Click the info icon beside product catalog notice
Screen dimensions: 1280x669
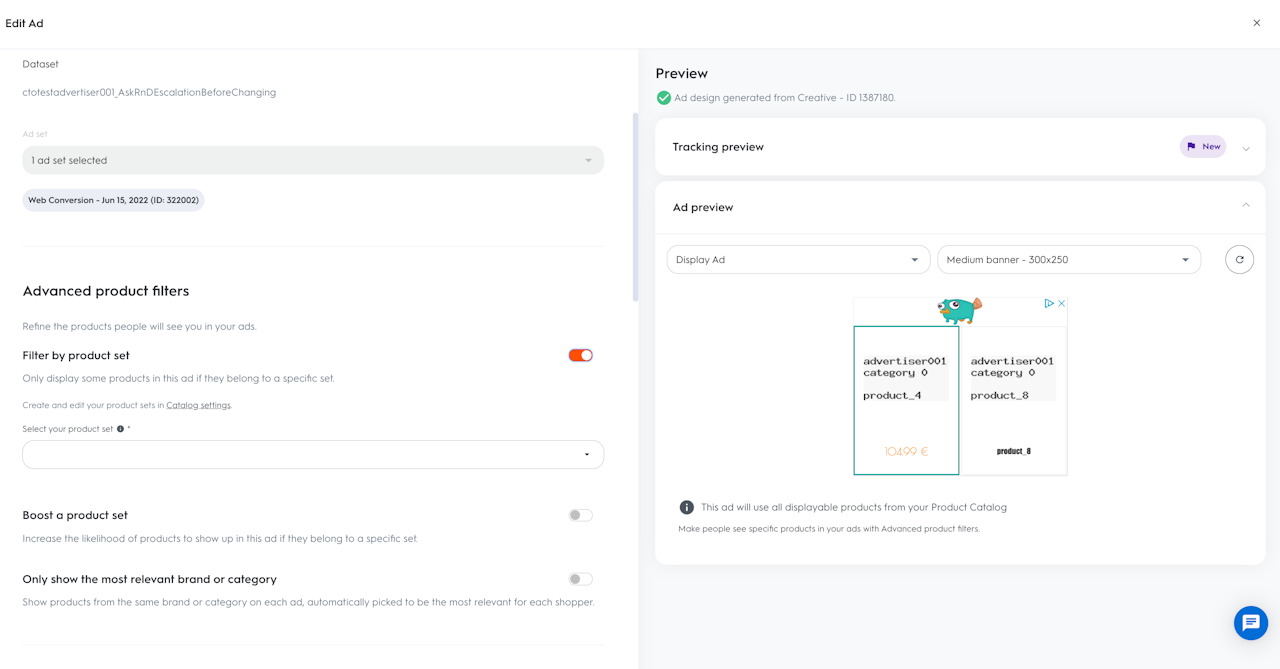tap(687, 507)
